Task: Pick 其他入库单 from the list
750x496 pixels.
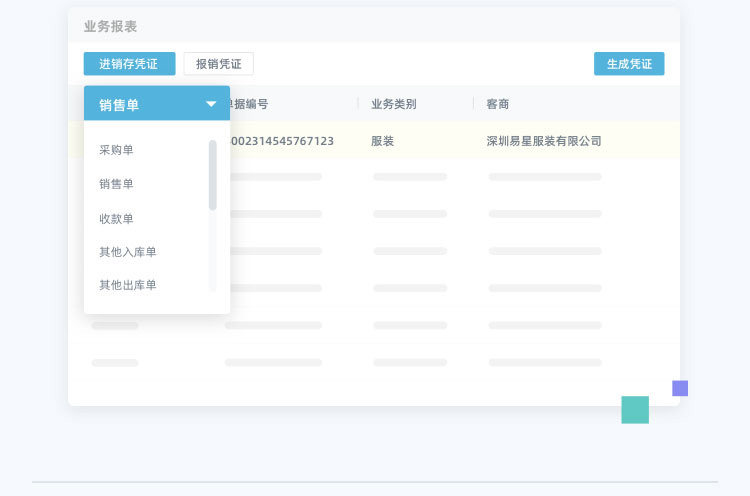Action: pyautogui.click(x=128, y=252)
